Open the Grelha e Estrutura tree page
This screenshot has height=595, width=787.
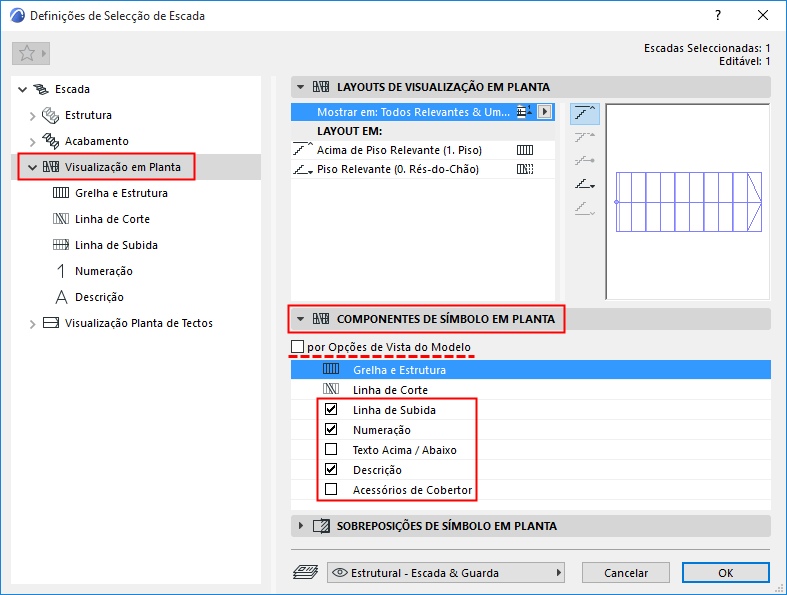click(121, 193)
